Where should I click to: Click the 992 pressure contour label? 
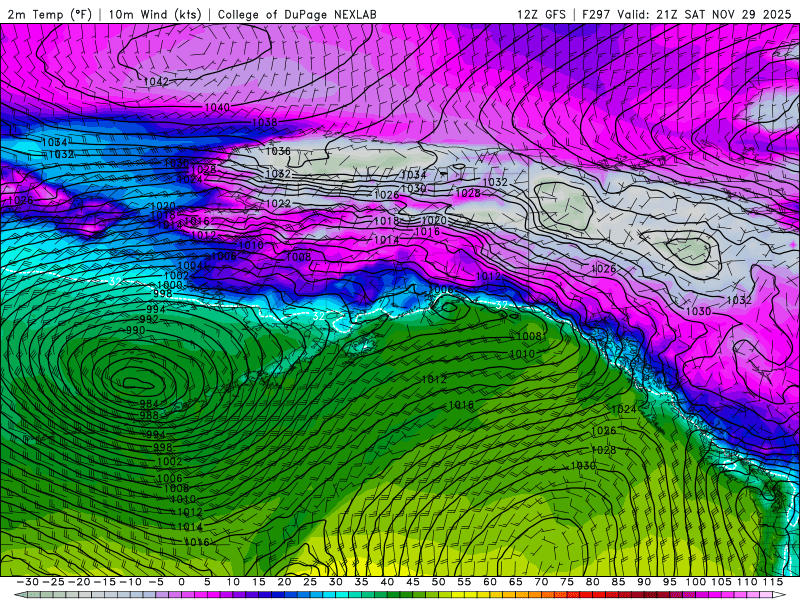[x=149, y=319]
